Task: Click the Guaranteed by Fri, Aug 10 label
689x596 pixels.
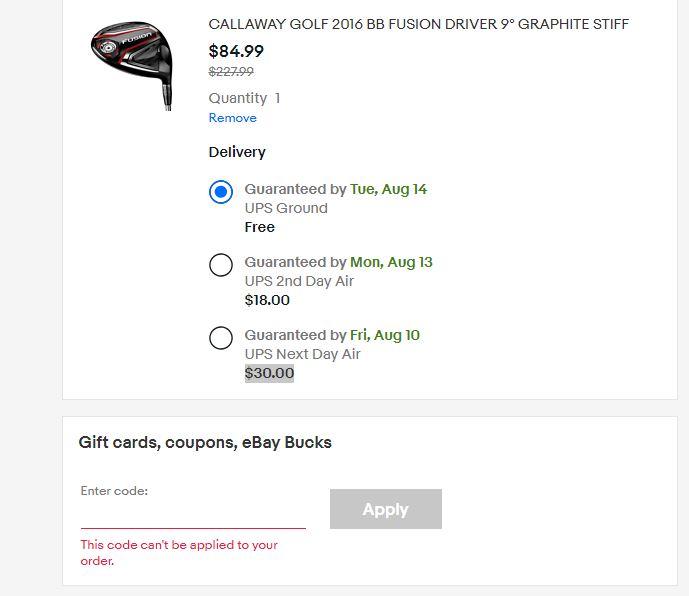Action: pyautogui.click(x=332, y=335)
